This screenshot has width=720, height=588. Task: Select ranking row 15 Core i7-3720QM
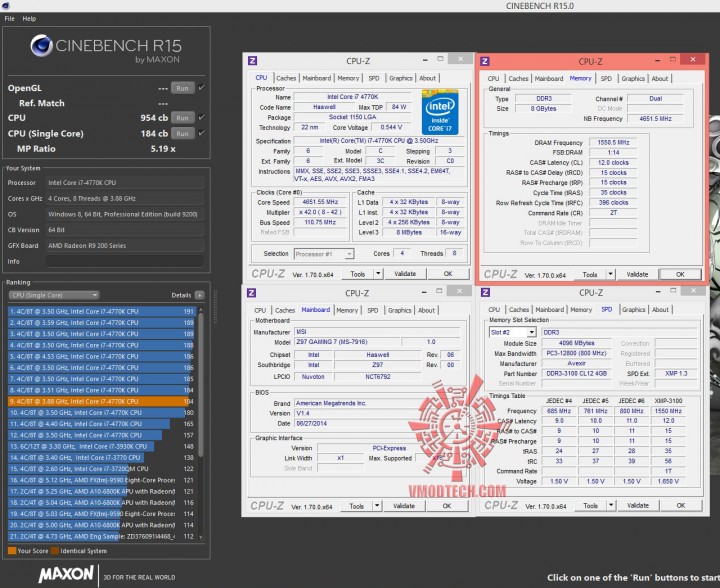pos(101,469)
